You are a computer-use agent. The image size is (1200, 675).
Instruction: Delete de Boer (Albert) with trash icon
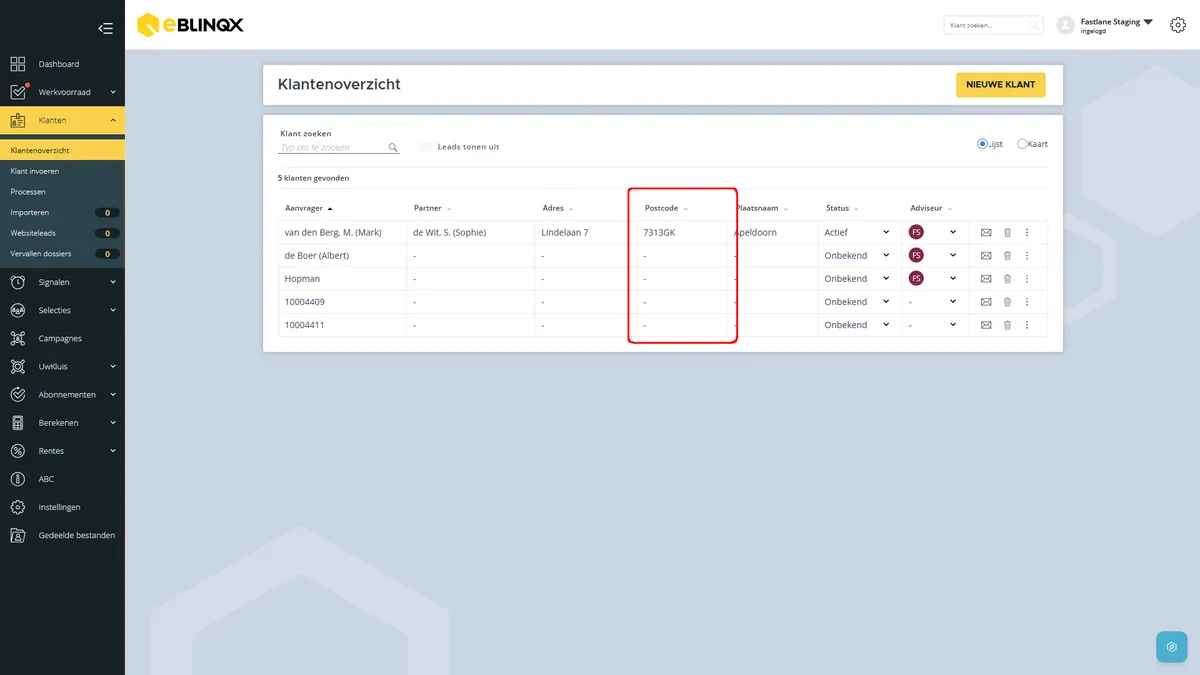[1007, 255]
